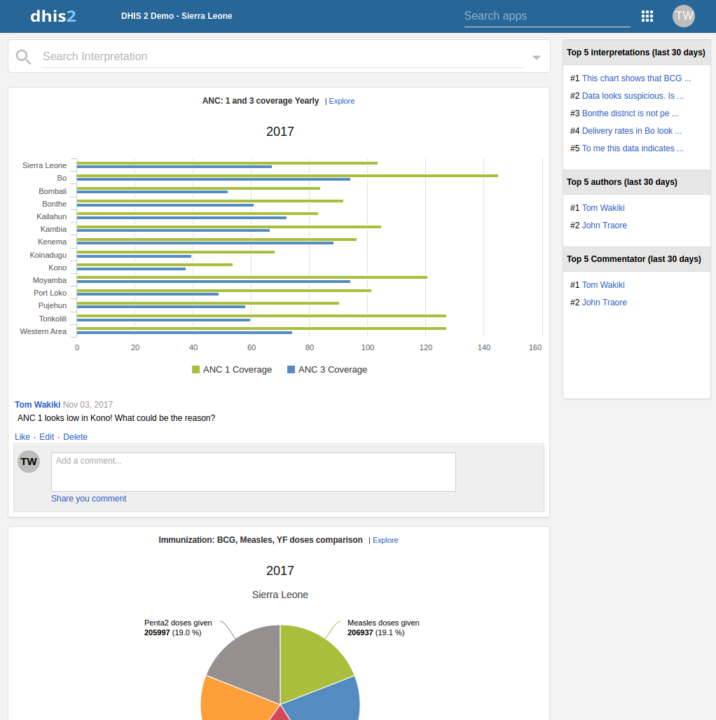Screen dimensions: 716x720
Task: Click the Moyamba axis label
Action: coord(50,281)
